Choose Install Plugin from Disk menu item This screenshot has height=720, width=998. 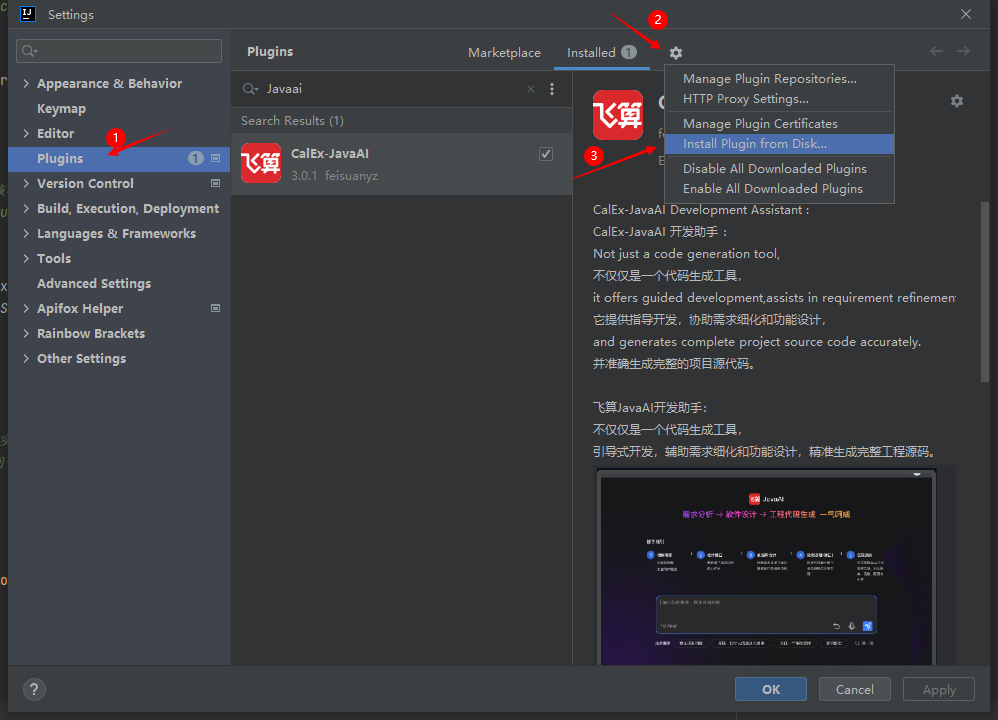coord(779,144)
